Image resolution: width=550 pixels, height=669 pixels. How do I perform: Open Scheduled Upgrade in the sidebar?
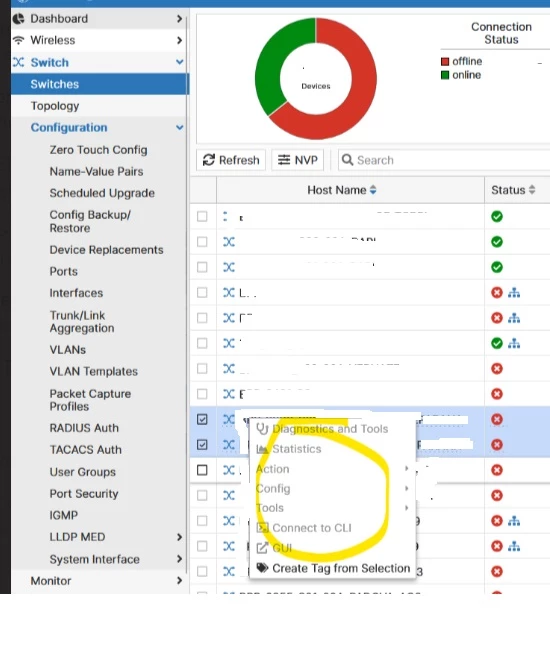coord(102,193)
